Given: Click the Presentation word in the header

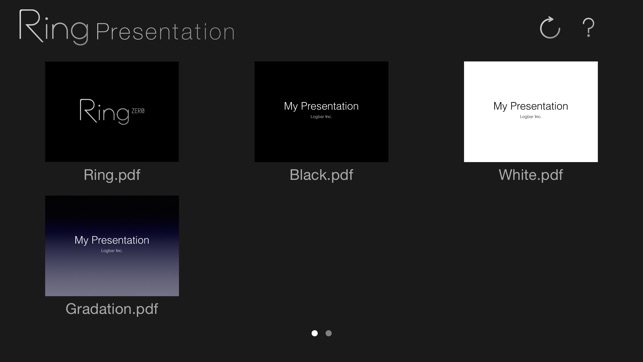Looking at the screenshot, I should 165,32.
